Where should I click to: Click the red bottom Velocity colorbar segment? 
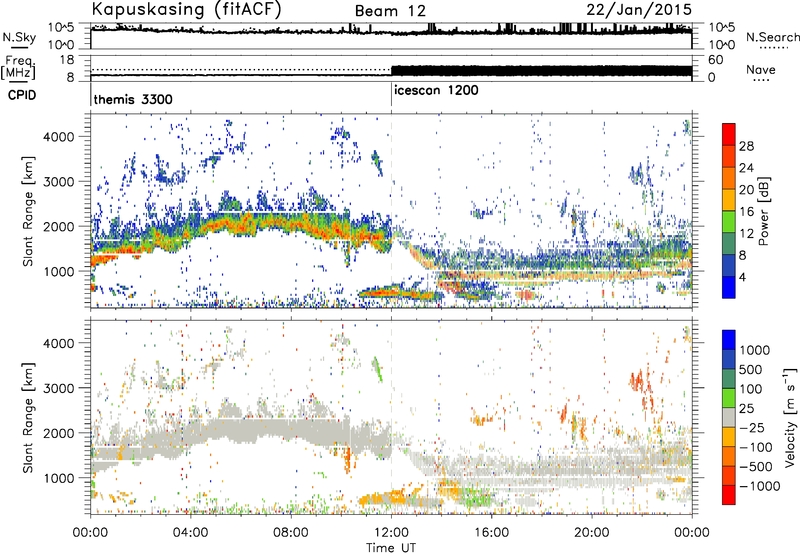pyautogui.click(x=729, y=495)
